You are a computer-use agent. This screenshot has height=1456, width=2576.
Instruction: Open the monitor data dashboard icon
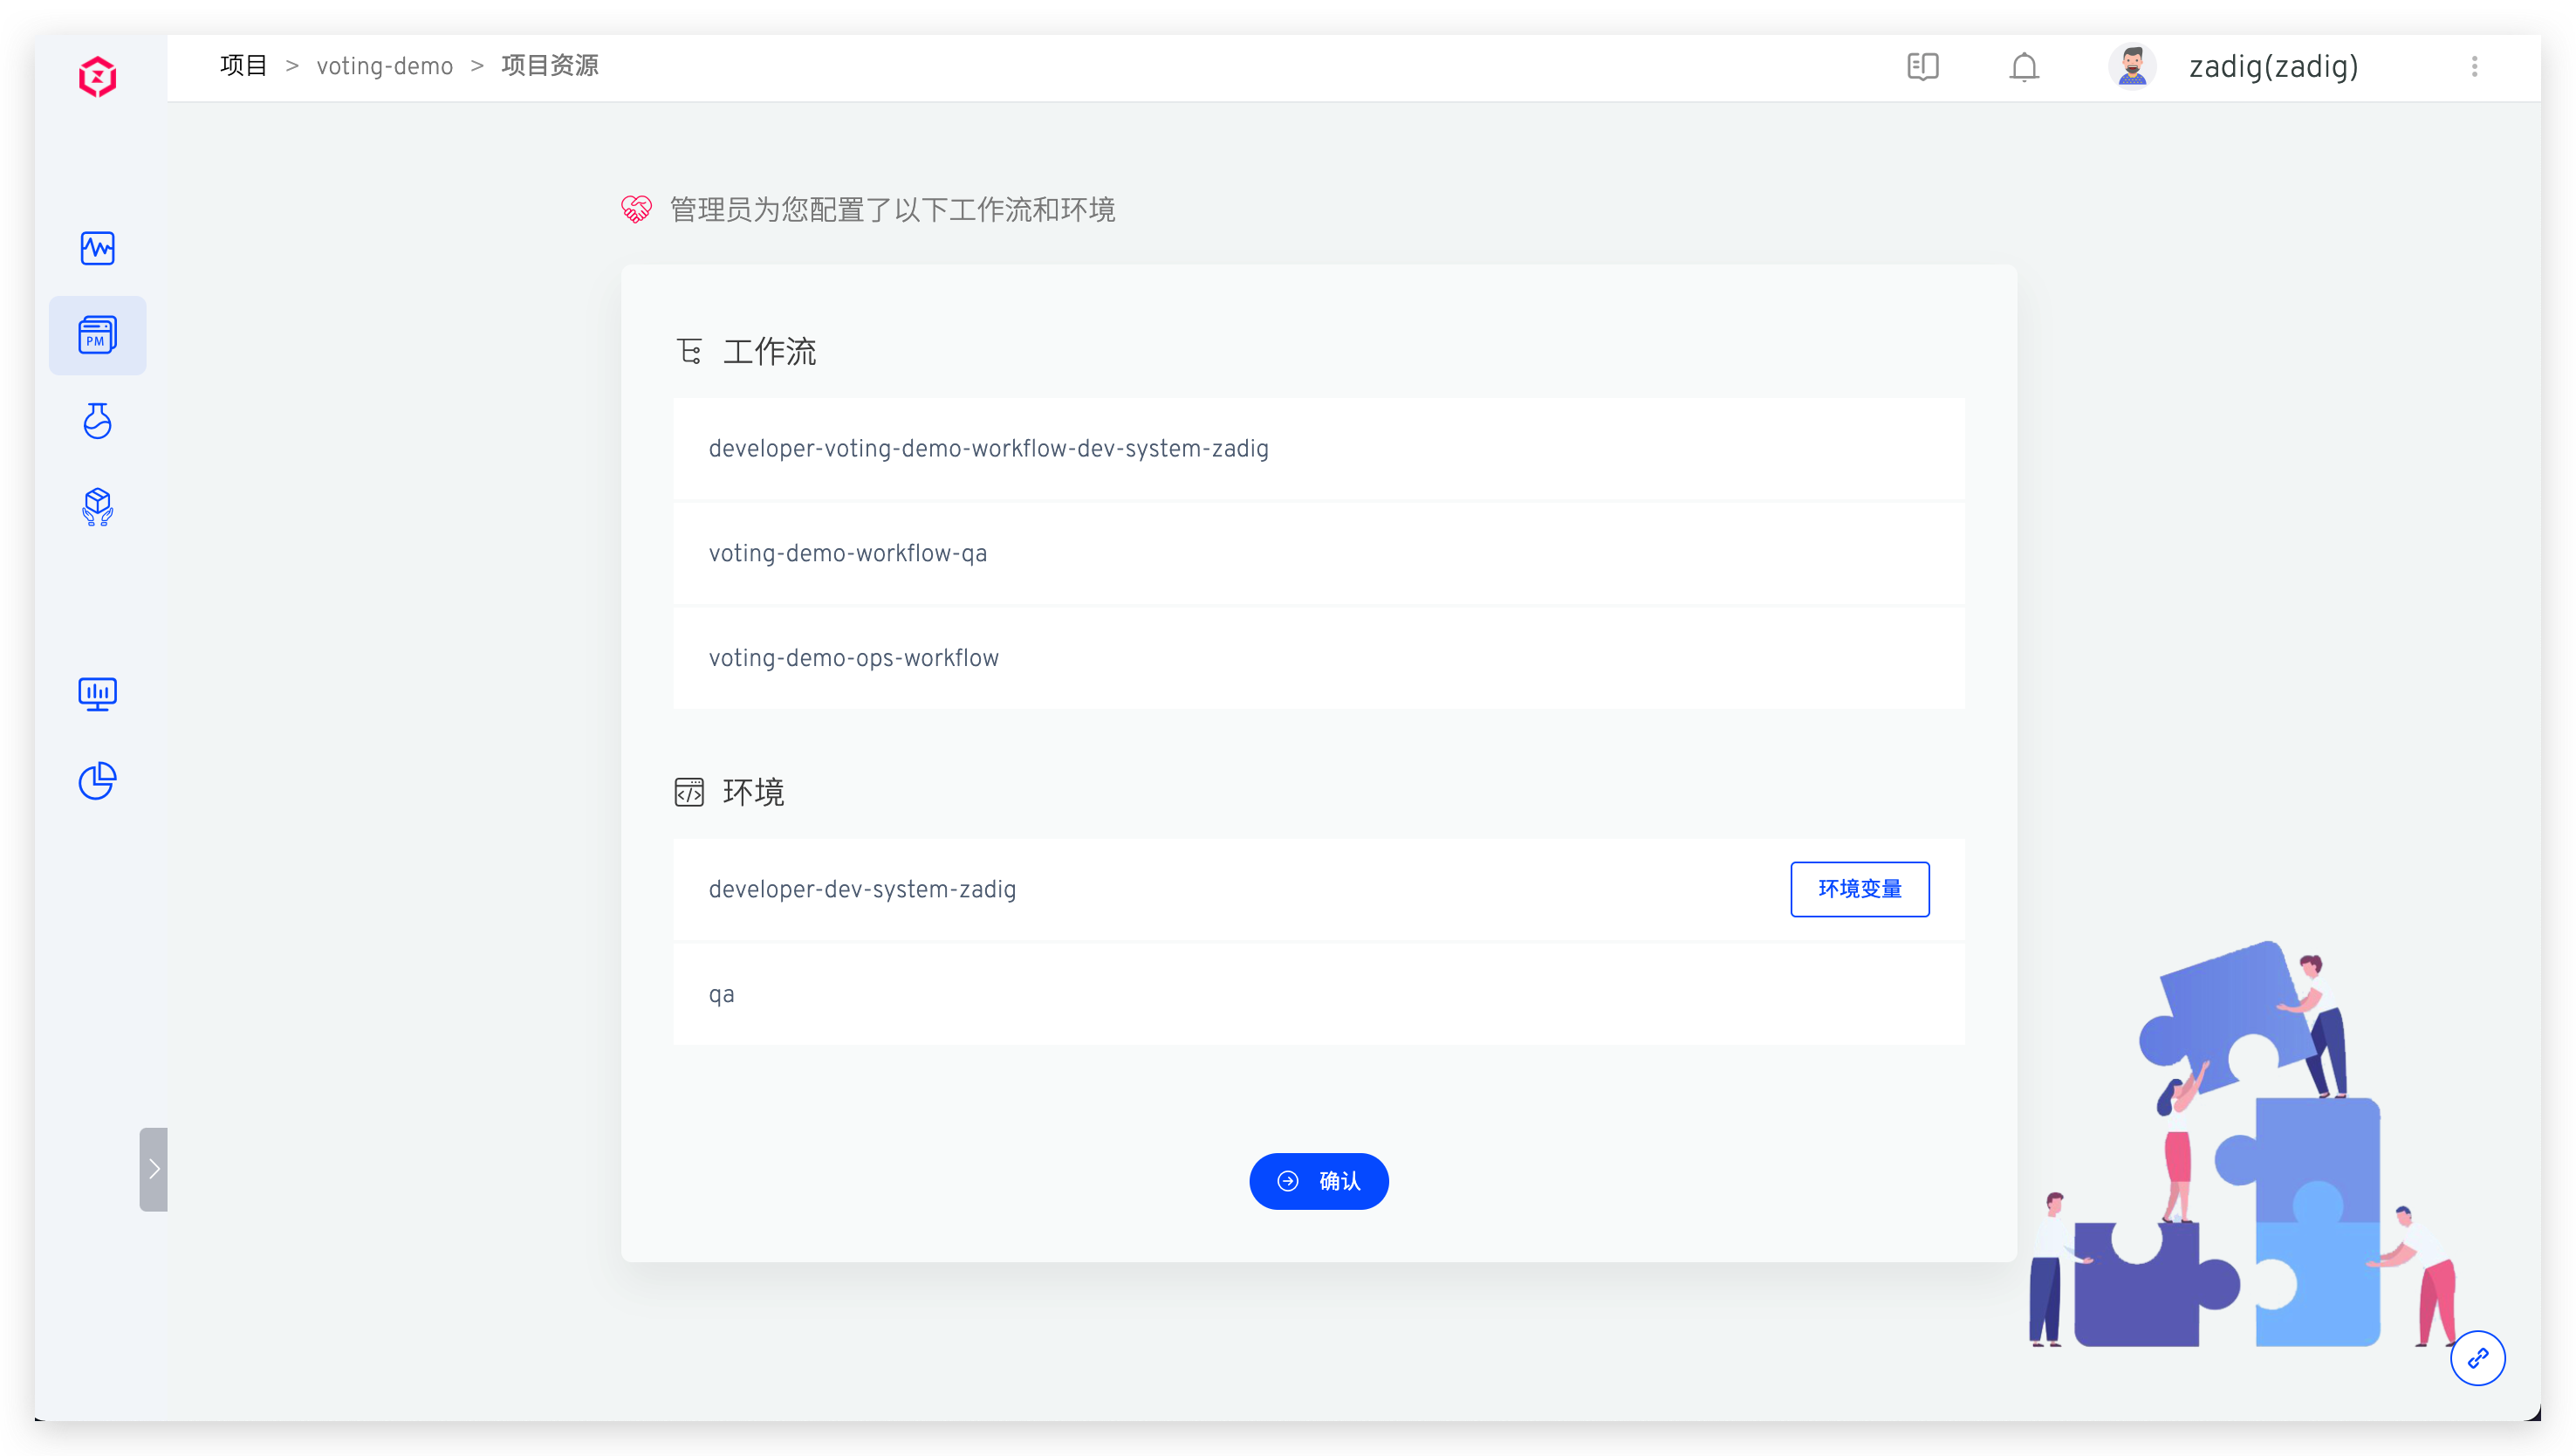97,693
